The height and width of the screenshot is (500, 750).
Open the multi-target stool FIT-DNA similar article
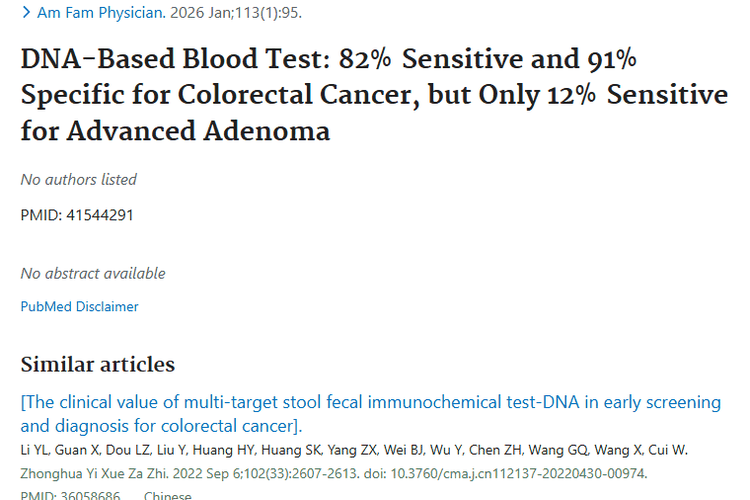[370, 414]
